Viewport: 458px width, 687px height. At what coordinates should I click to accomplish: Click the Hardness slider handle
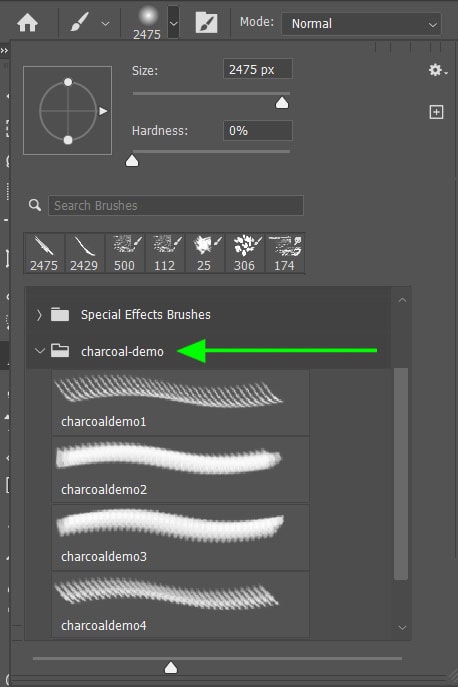pyautogui.click(x=132, y=161)
